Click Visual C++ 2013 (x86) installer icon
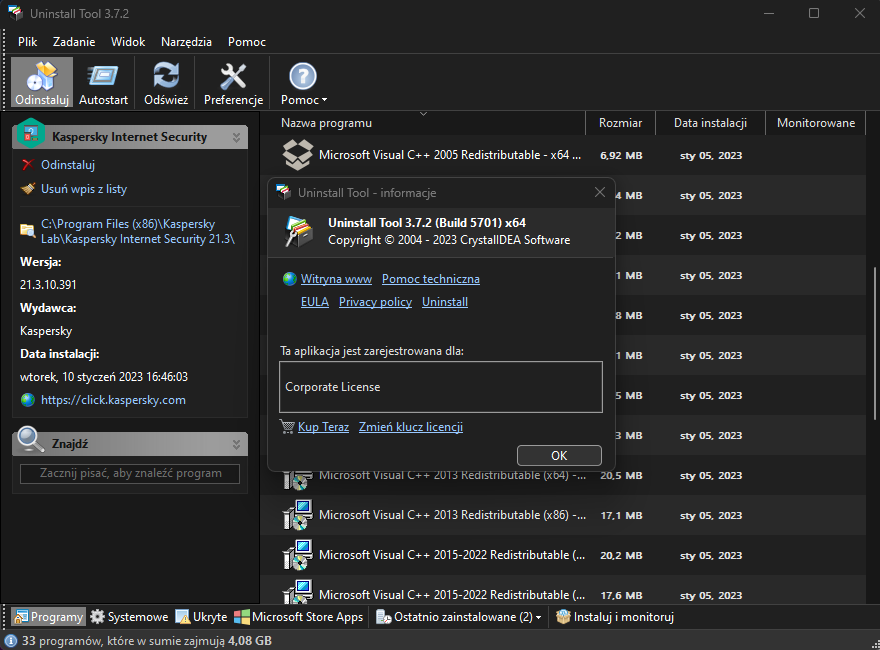The image size is (880, 650). point(297,515)
